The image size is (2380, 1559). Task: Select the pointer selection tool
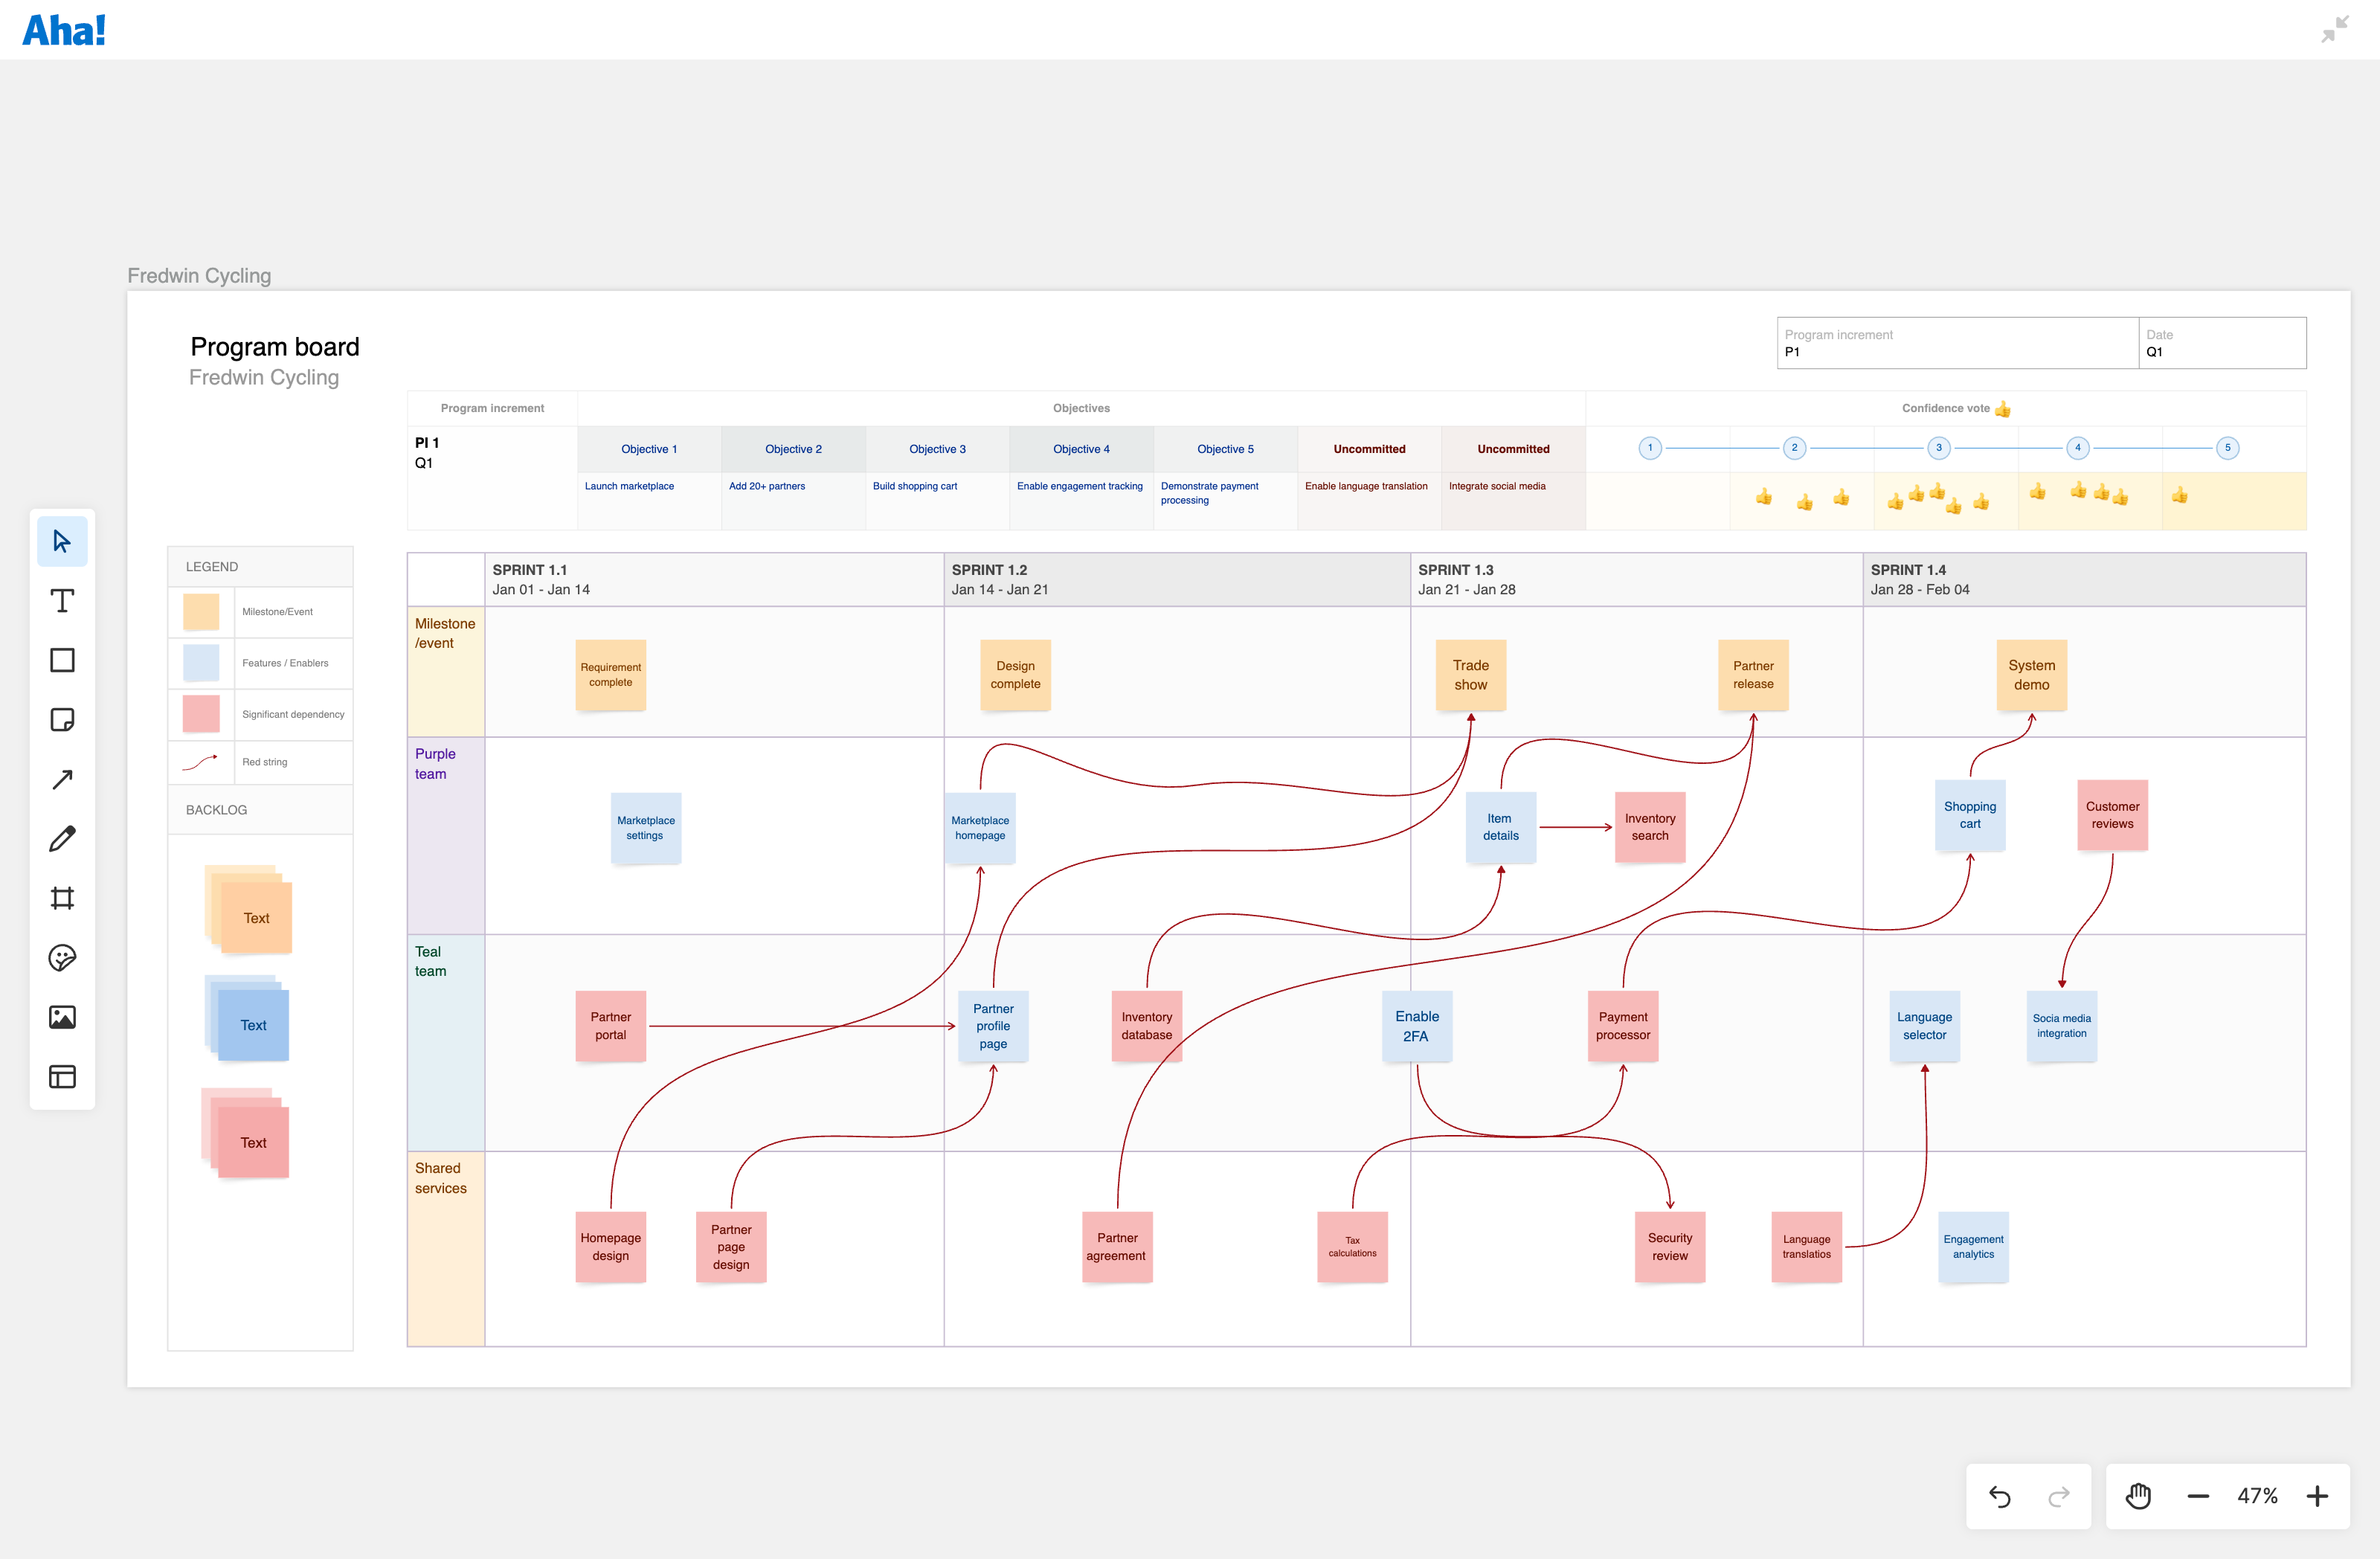click(62, 541)
